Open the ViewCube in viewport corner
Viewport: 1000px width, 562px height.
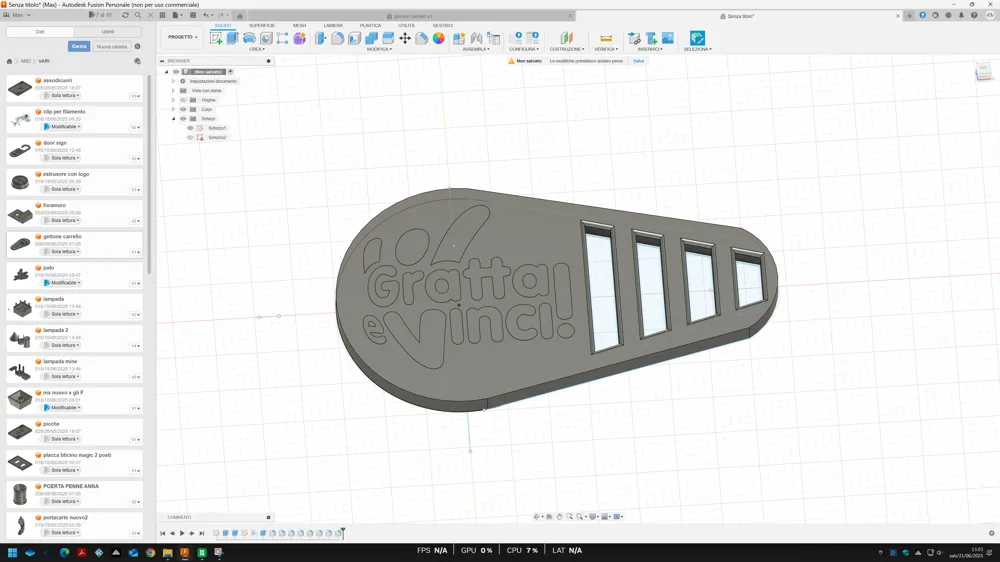(983, 70)
